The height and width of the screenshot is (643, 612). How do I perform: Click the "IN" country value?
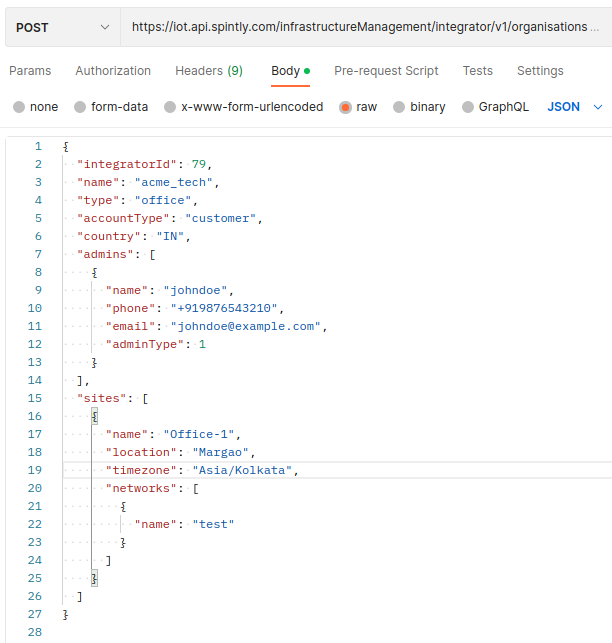pos(170,237)
